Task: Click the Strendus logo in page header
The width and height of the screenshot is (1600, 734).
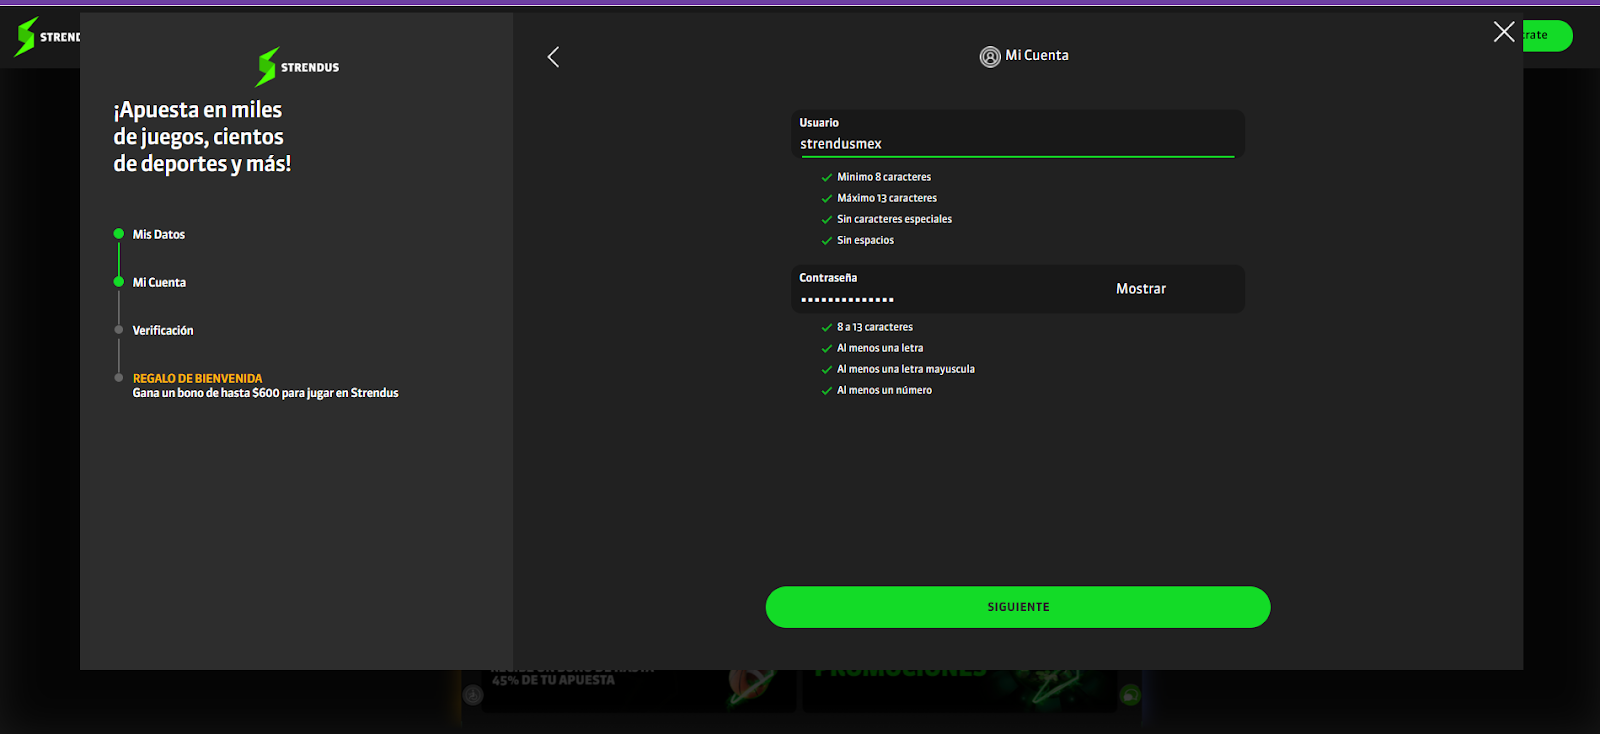Action: [47, 37]
